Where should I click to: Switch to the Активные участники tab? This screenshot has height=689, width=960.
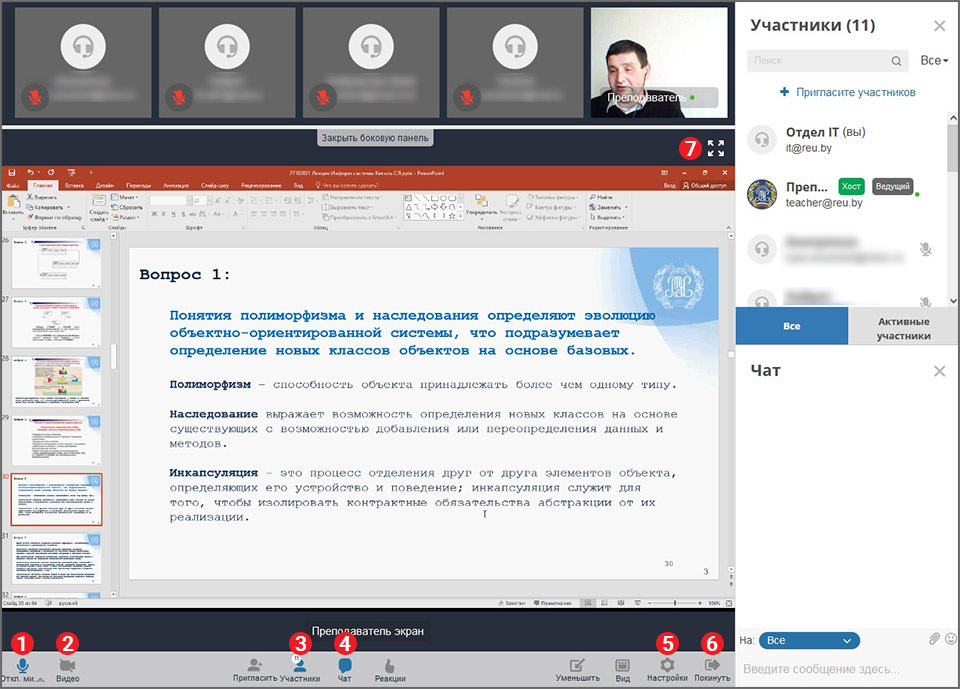coord(903,328)
